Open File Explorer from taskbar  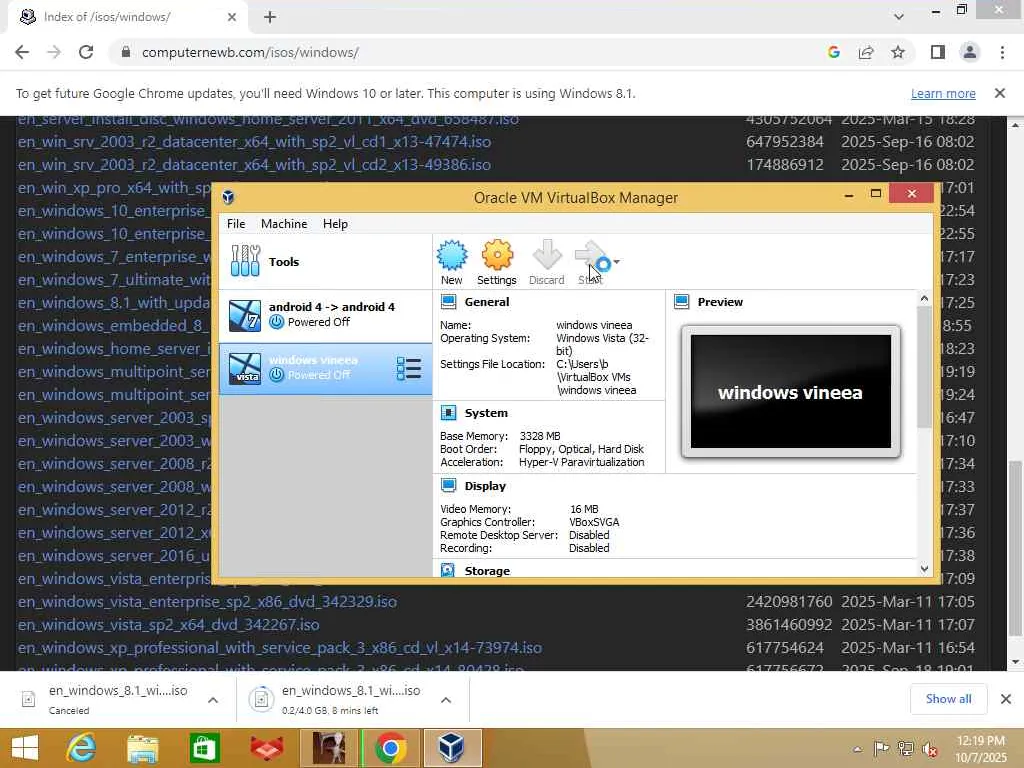[142, 748]
